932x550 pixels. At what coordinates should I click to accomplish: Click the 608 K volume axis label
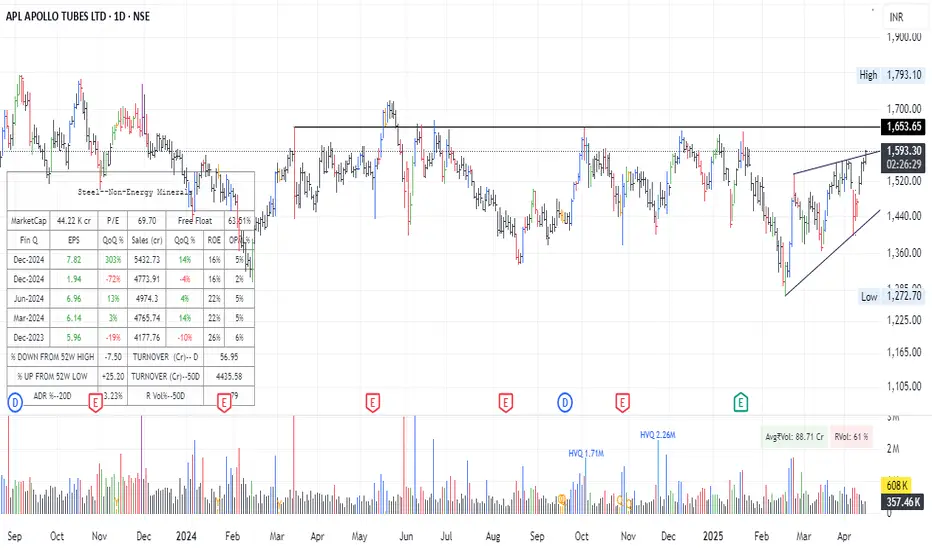pyautogui.click(x=897, y=485)
